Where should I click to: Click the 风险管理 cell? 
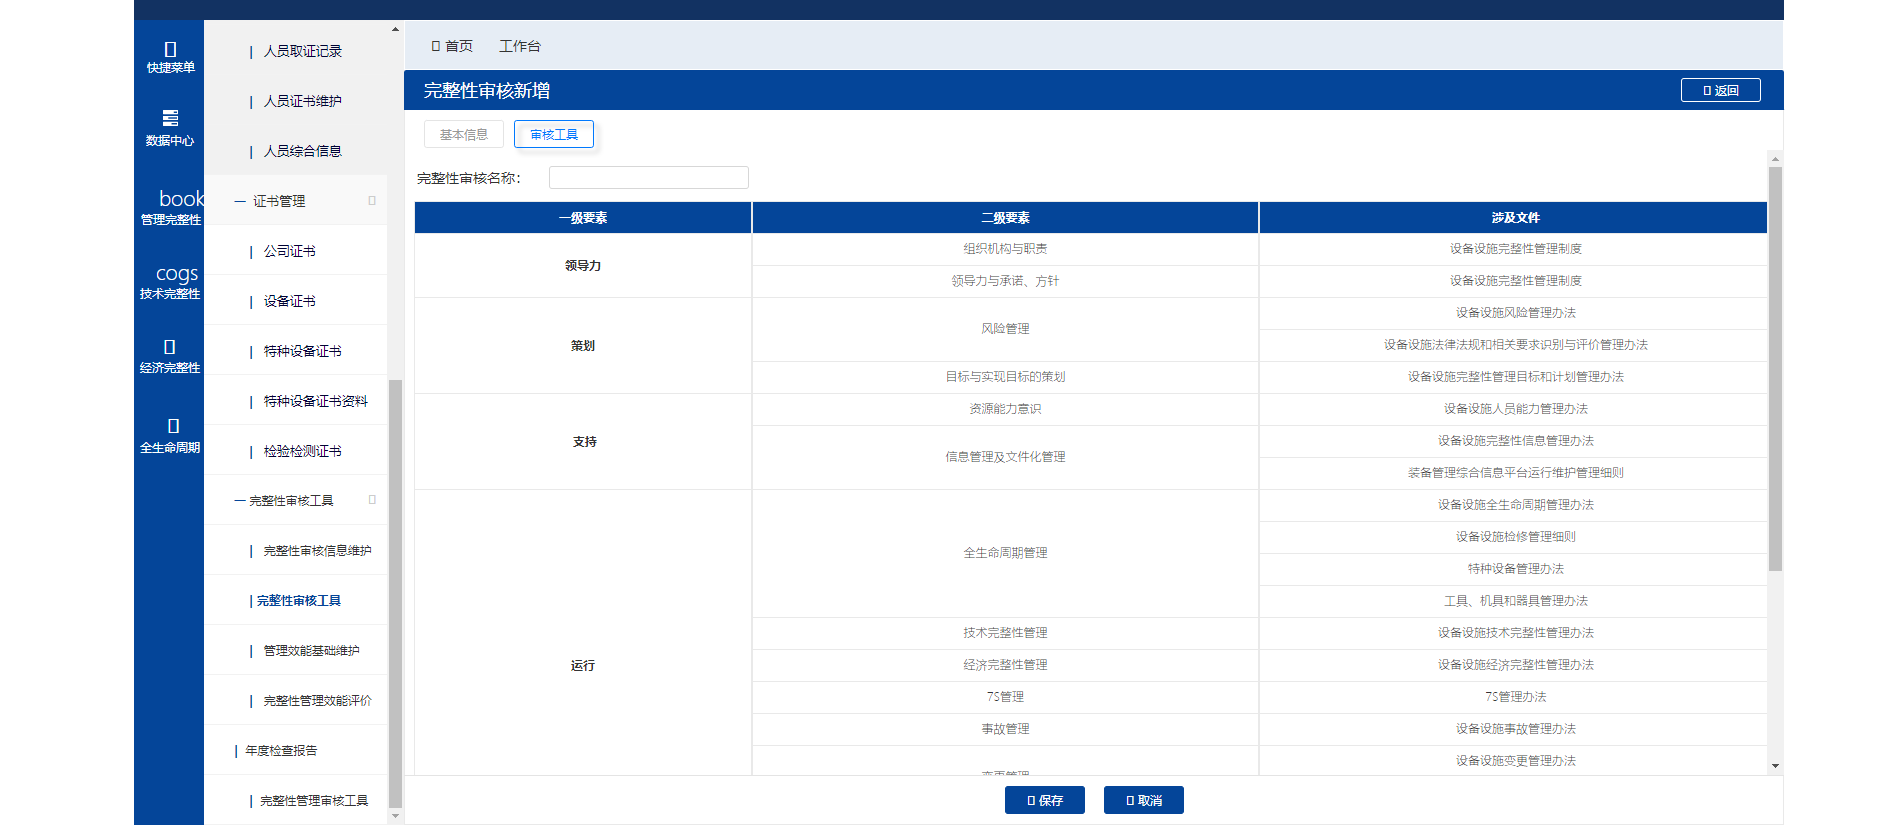pos(1005,329)
